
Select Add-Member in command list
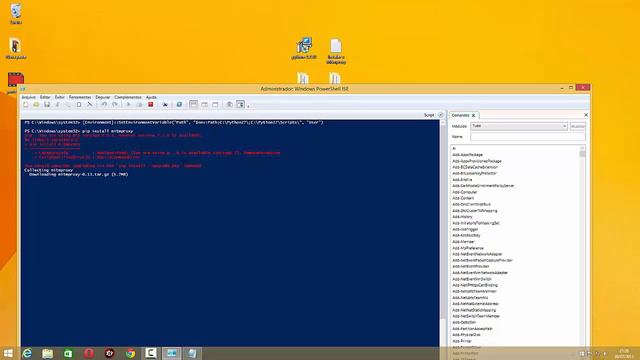tap(463, 242)
